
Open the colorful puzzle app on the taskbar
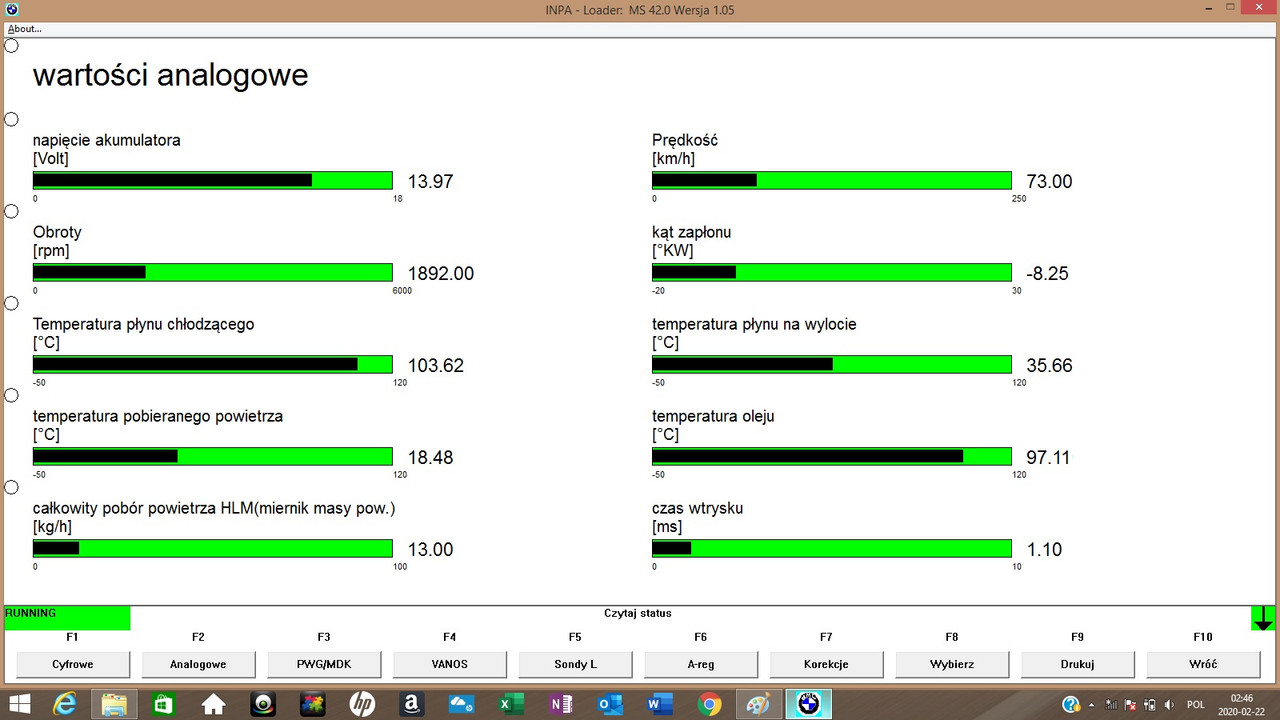pyautogui.click(x=312, y=704)
